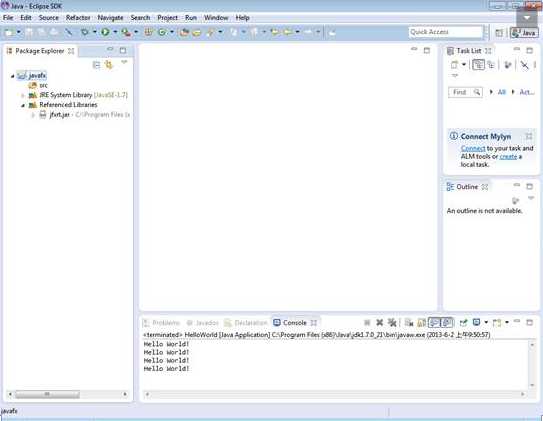Open Package Explorer view menu triangle
The height and width of the screenshot is (421, 543).
(x=124, y=62)
